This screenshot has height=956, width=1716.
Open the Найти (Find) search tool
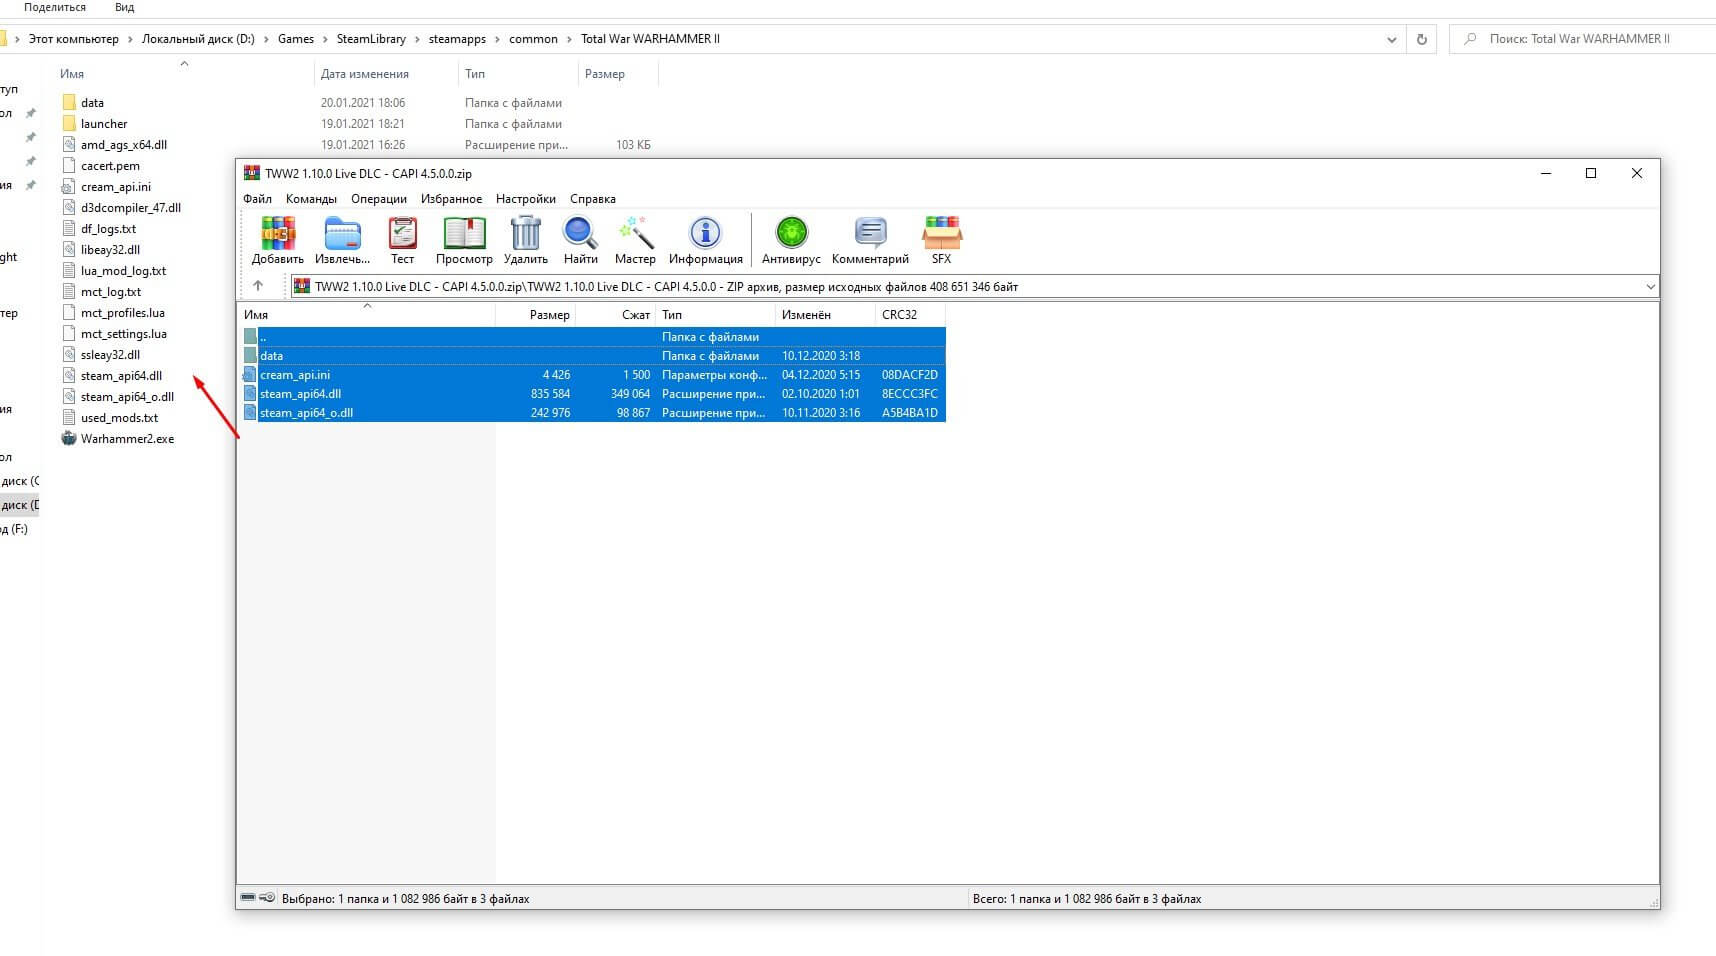coord(580,240)
